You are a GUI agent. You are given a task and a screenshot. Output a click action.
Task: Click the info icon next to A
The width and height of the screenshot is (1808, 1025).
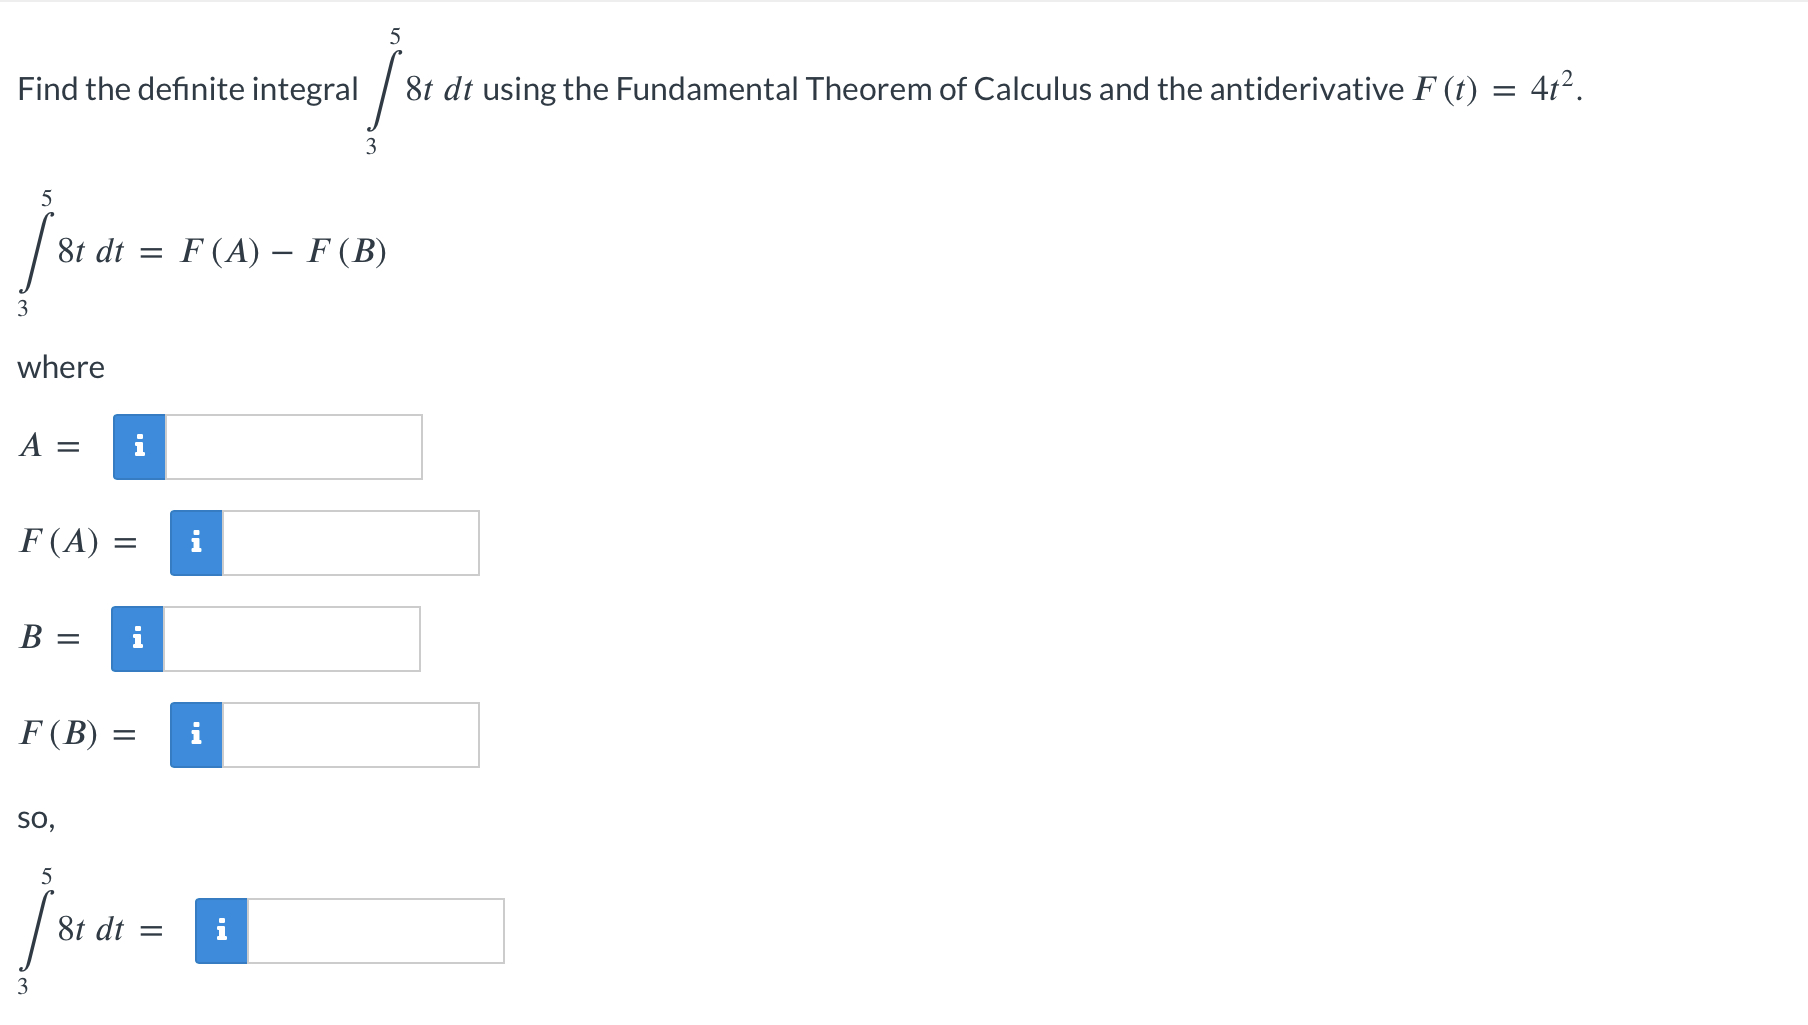coord(138,447)
